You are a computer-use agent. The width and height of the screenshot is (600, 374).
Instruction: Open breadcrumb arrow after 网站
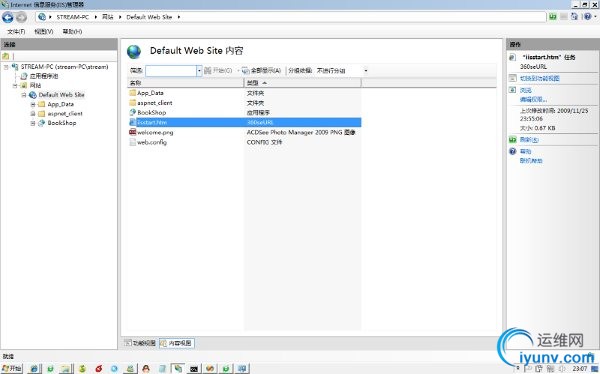click(x=120, y=17)
